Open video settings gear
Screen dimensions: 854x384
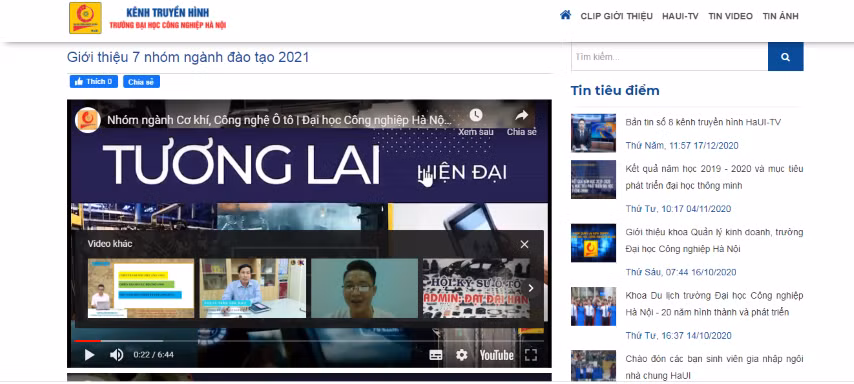click(x=462, y=355)
